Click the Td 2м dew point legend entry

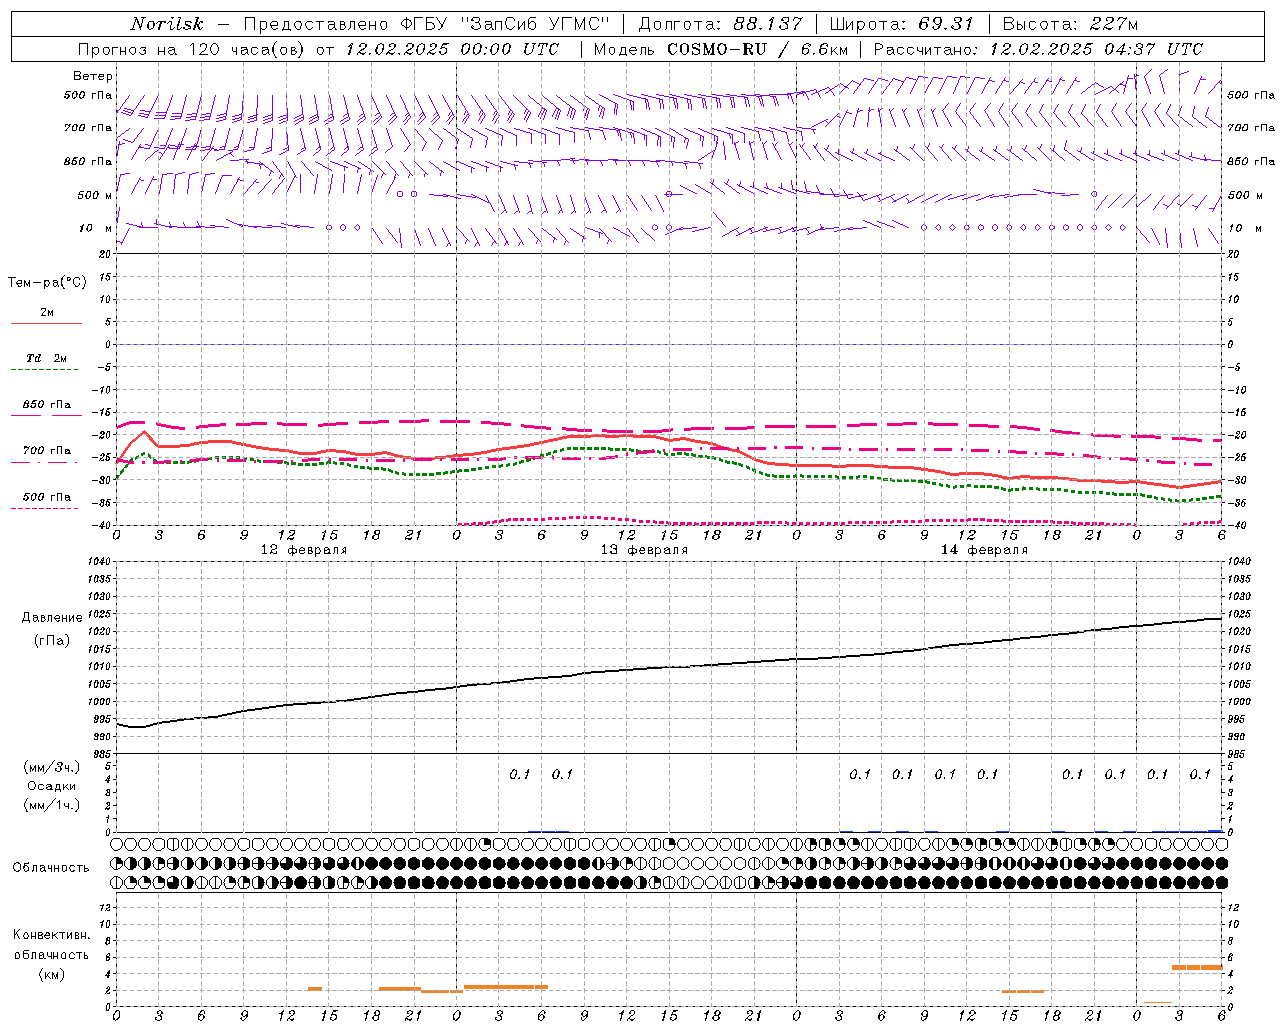point(47,358)
